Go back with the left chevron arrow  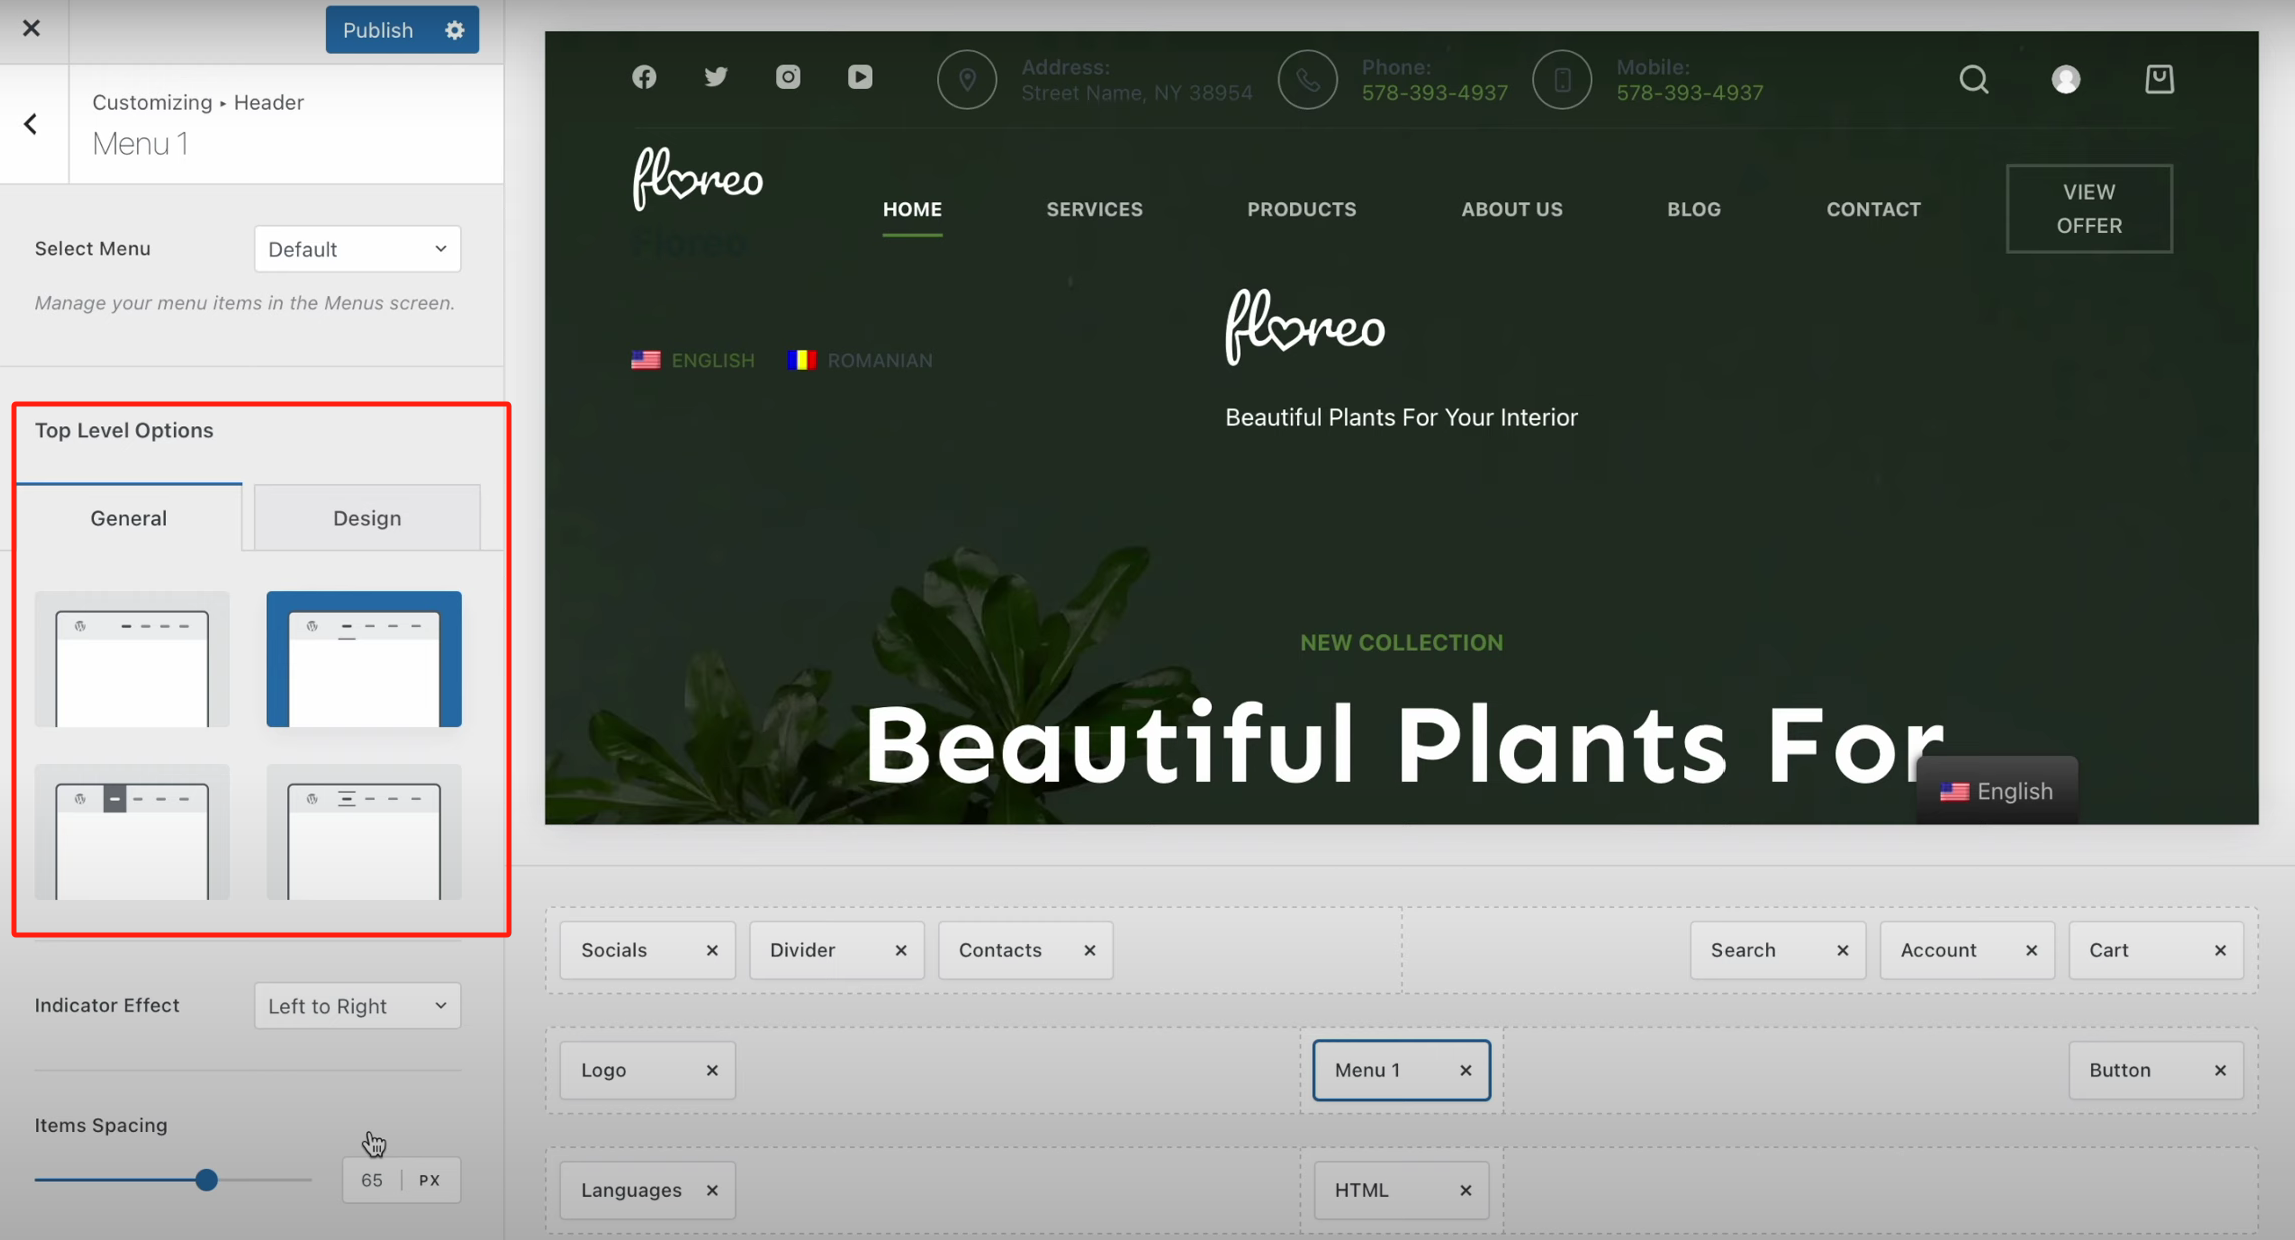31,124
